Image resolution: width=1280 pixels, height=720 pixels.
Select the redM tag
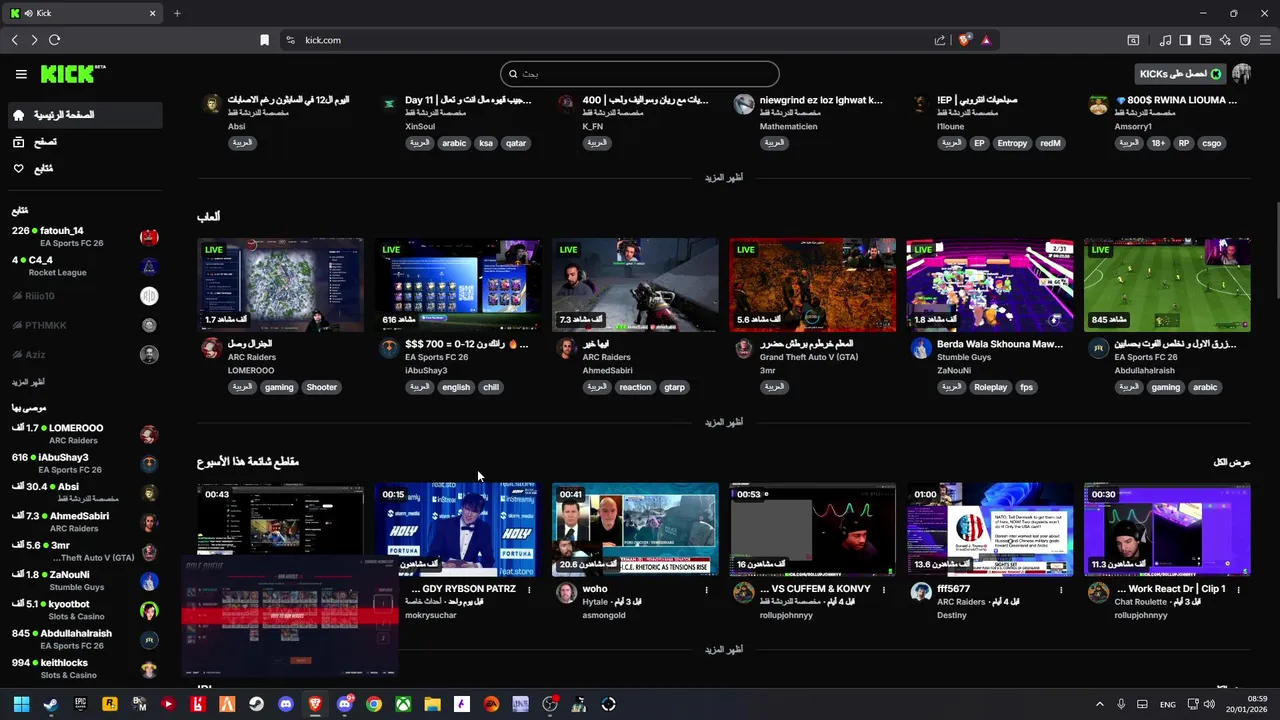pyautogui.click(x=1050, y=143)
